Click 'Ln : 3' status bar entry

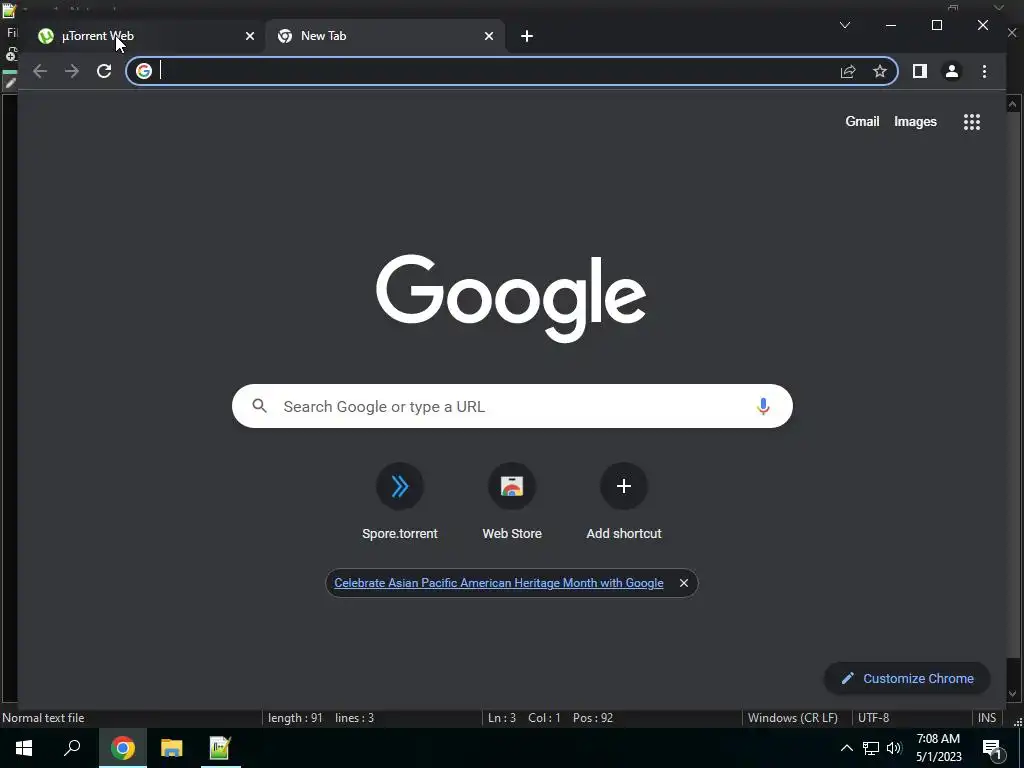502,718
